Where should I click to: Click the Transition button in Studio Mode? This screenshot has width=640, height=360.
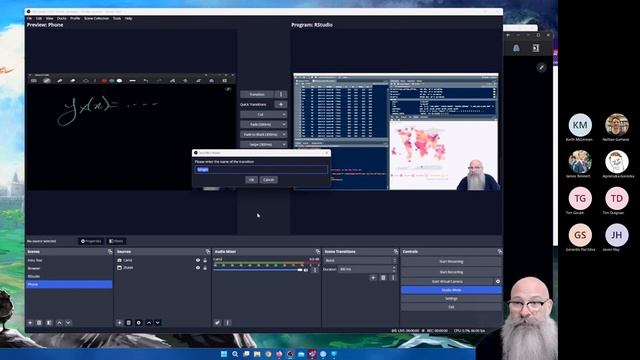pos(257,94)
